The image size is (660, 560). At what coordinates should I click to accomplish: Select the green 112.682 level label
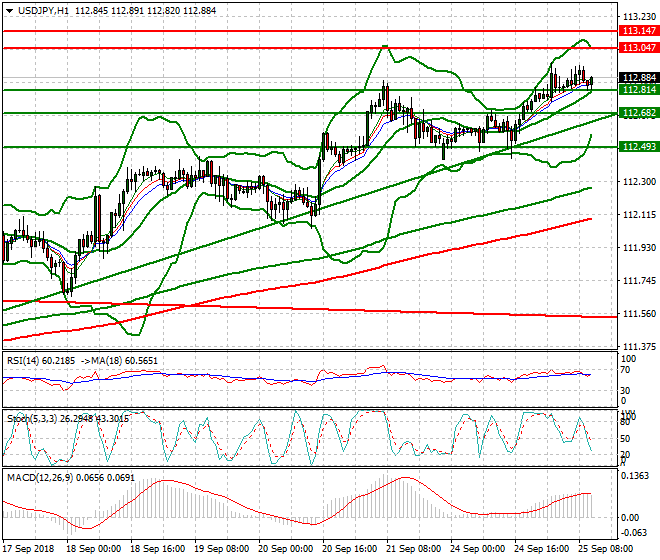click(639, 113)
